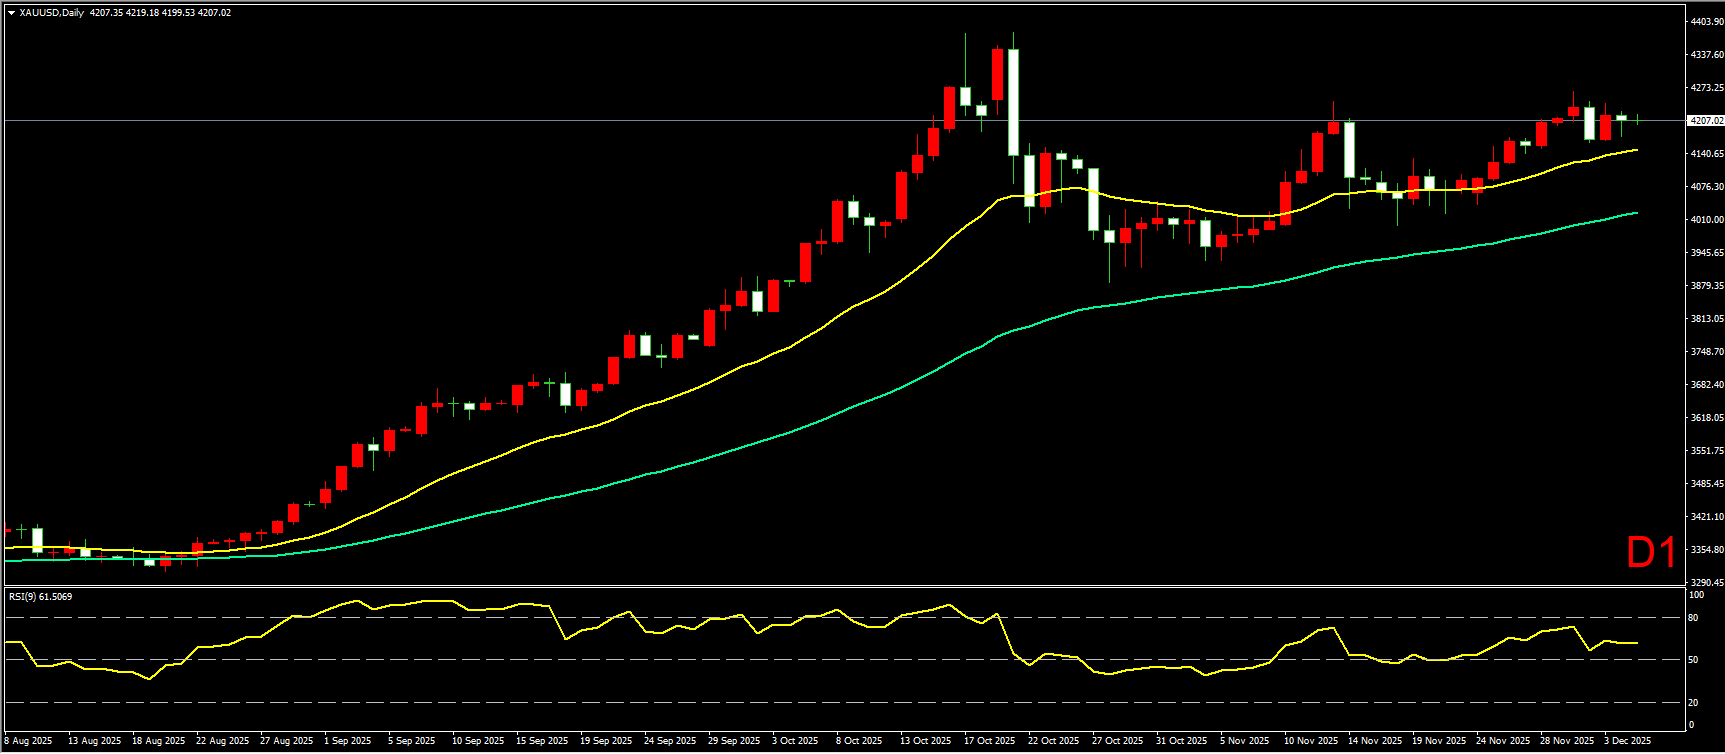Click the RSI 100 scale label
1725x754 pixels.
point(1695,595)
